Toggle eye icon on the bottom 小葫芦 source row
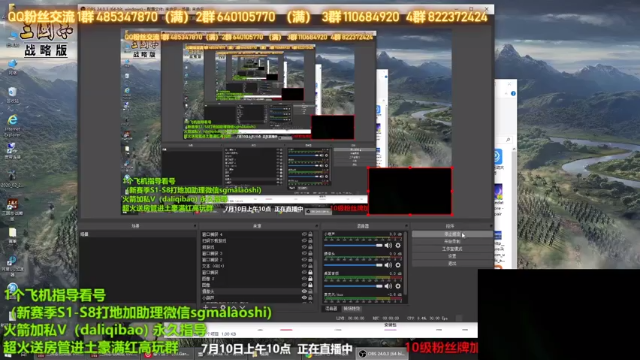The width and height of the screenshot is (640, 360). pos(304,298)
